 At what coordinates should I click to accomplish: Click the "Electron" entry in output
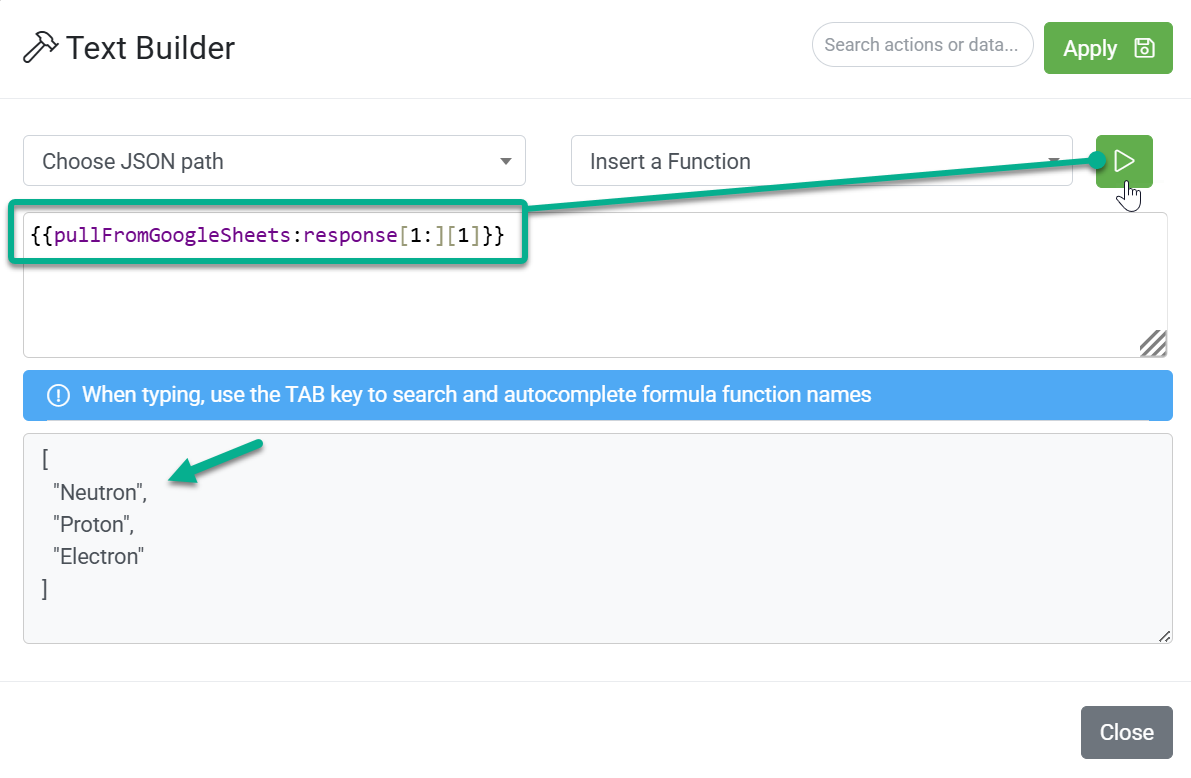click(99, 556)
